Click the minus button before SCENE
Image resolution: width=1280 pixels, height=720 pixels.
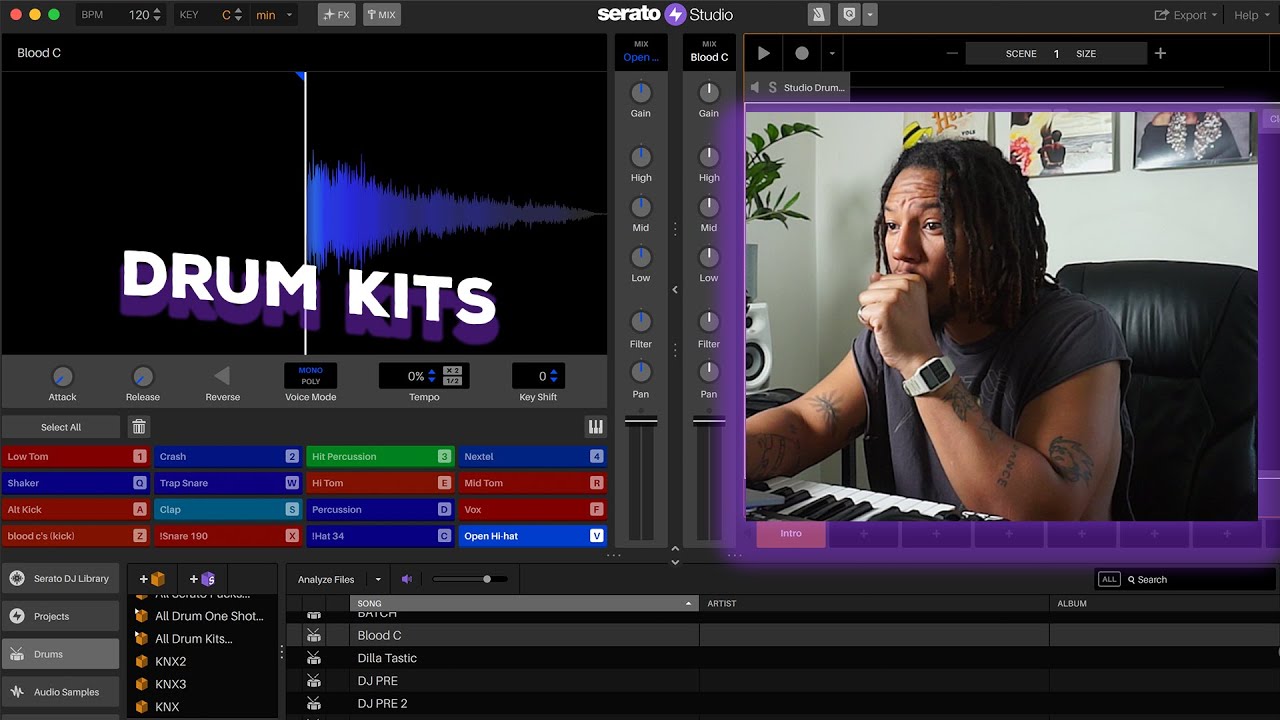pos(952,53)
